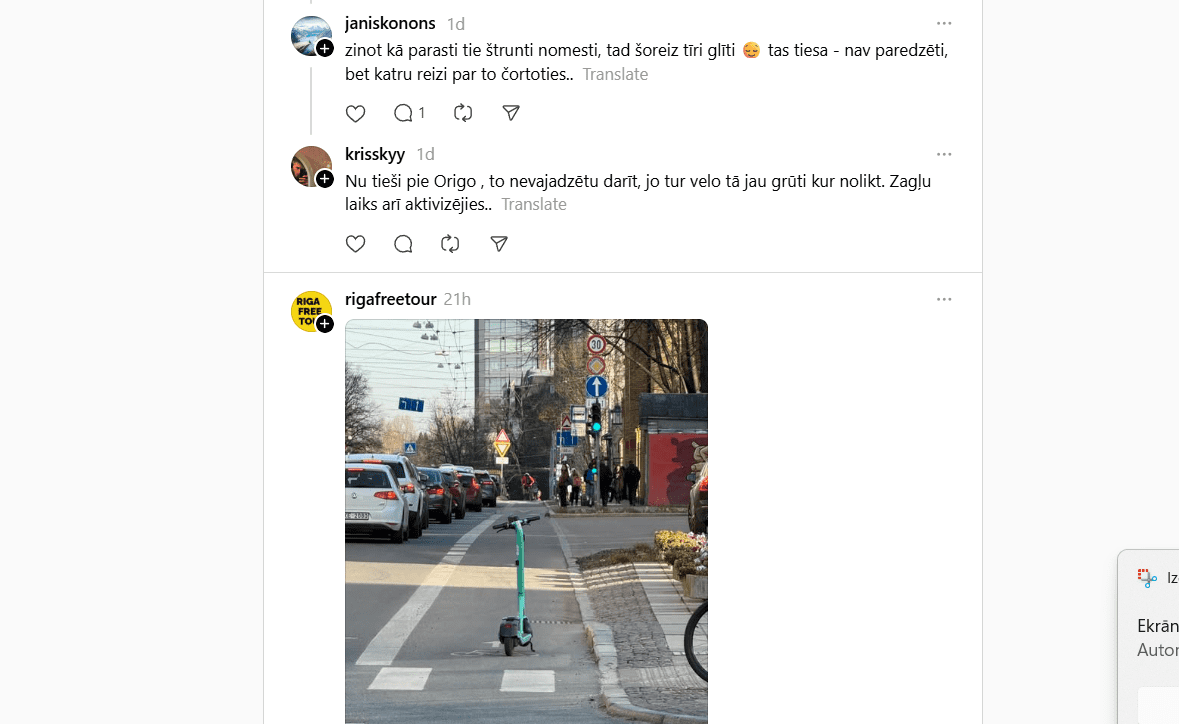This screenshot has height=724, width=1179.
Task: Repost krisskyy's comment
Action: (450, 244)
